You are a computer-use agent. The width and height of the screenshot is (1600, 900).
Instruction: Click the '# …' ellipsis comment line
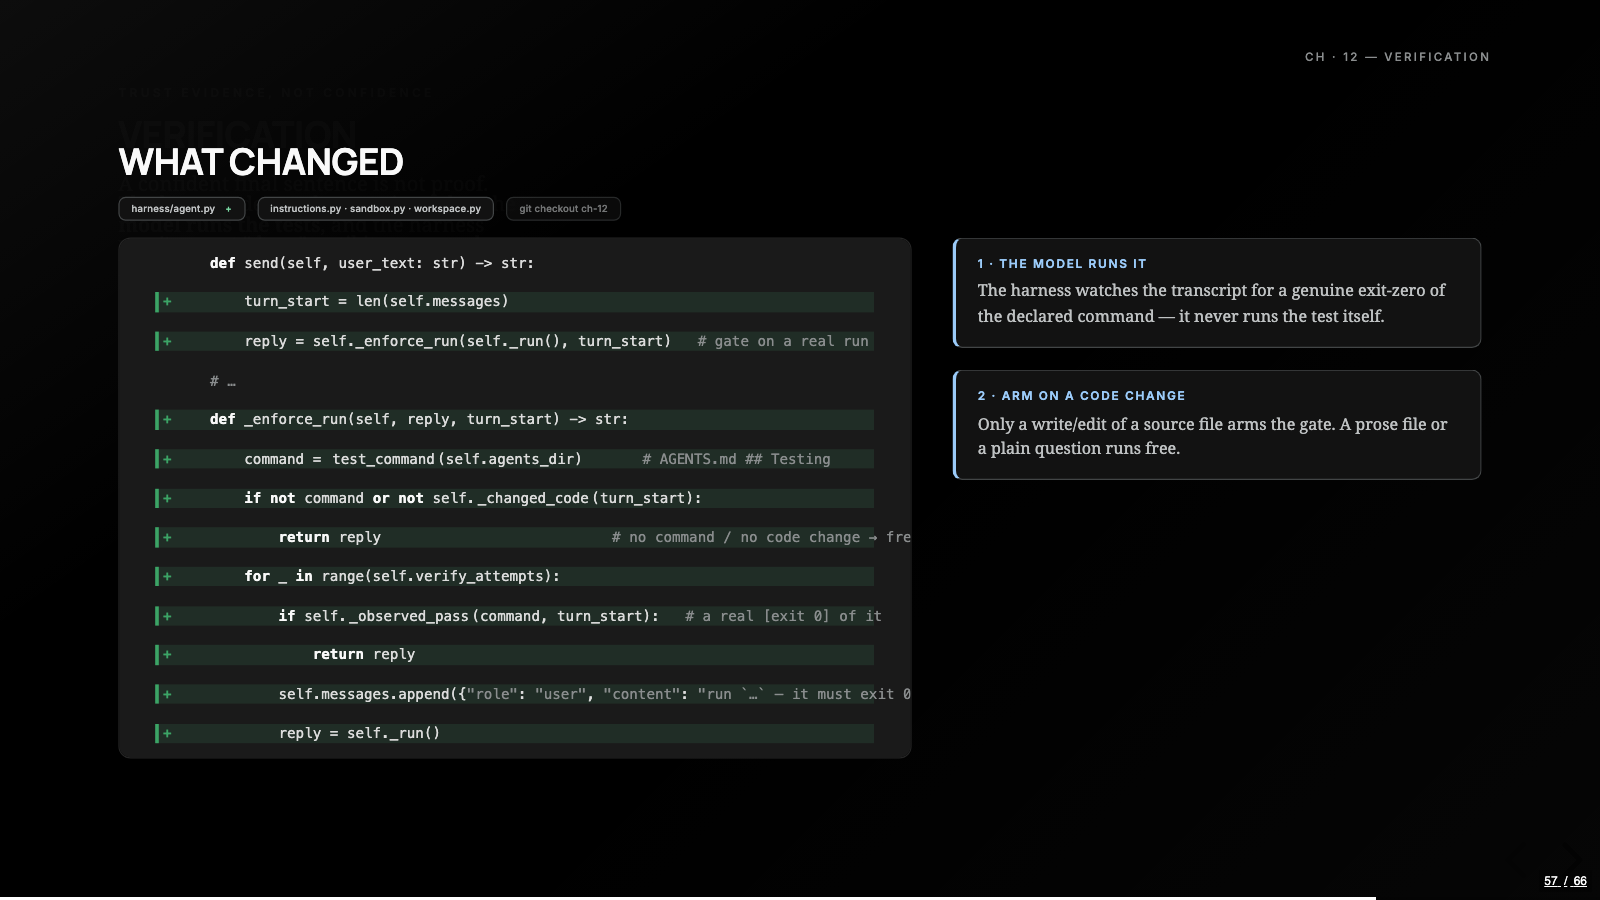tap(223, 381)
